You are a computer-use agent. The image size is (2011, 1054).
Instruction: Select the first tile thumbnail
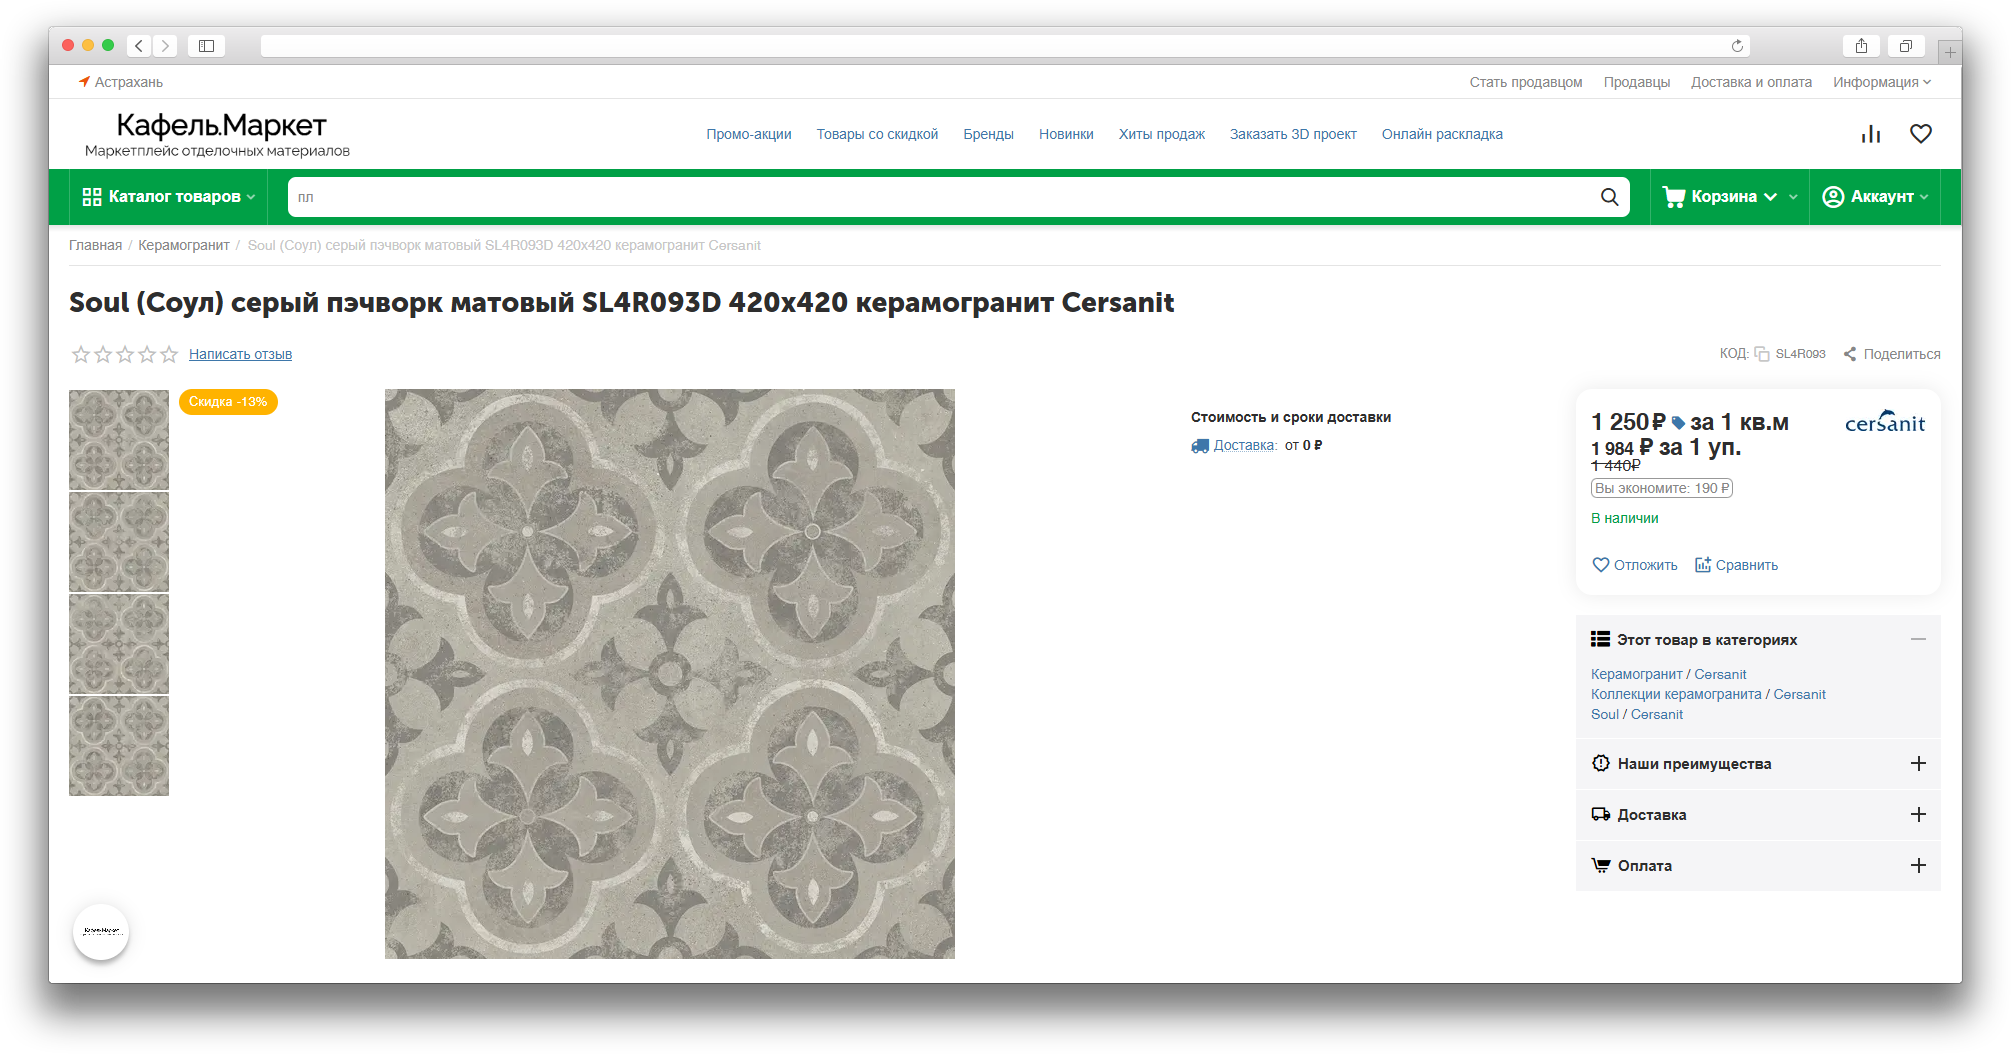[x=119, y=440]
